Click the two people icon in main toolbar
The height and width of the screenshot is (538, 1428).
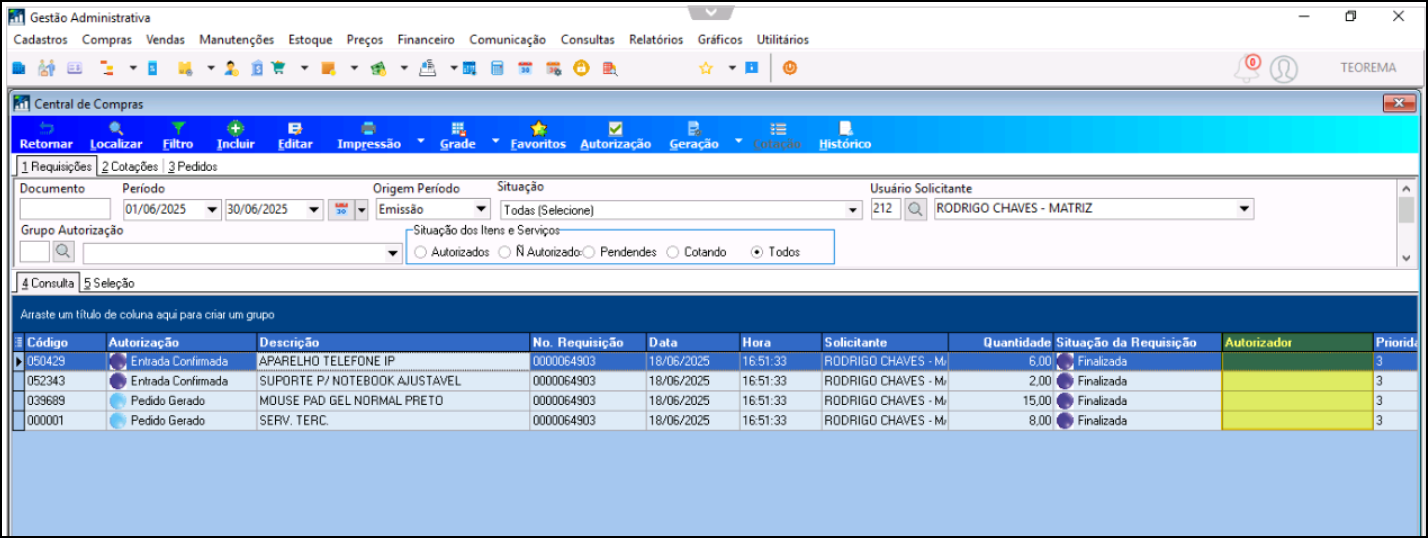pyautogui.click(x=46, y=68)
